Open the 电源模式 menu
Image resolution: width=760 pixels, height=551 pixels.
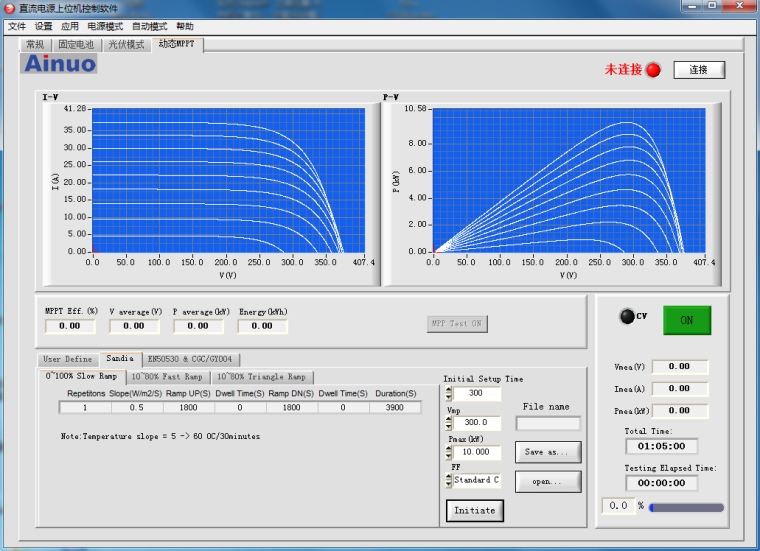[x=105, y=26]
